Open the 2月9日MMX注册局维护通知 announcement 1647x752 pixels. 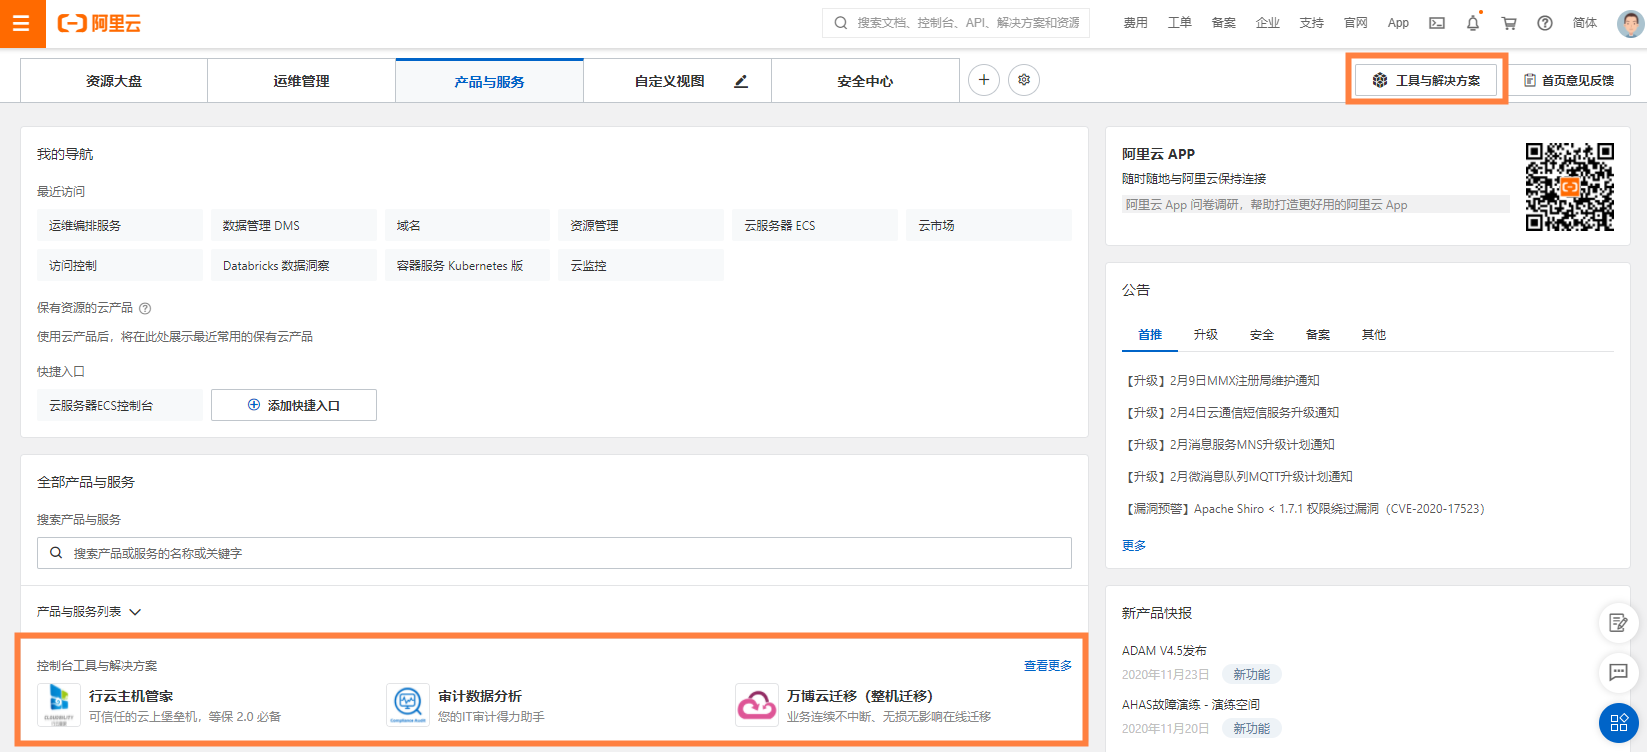1222,381
